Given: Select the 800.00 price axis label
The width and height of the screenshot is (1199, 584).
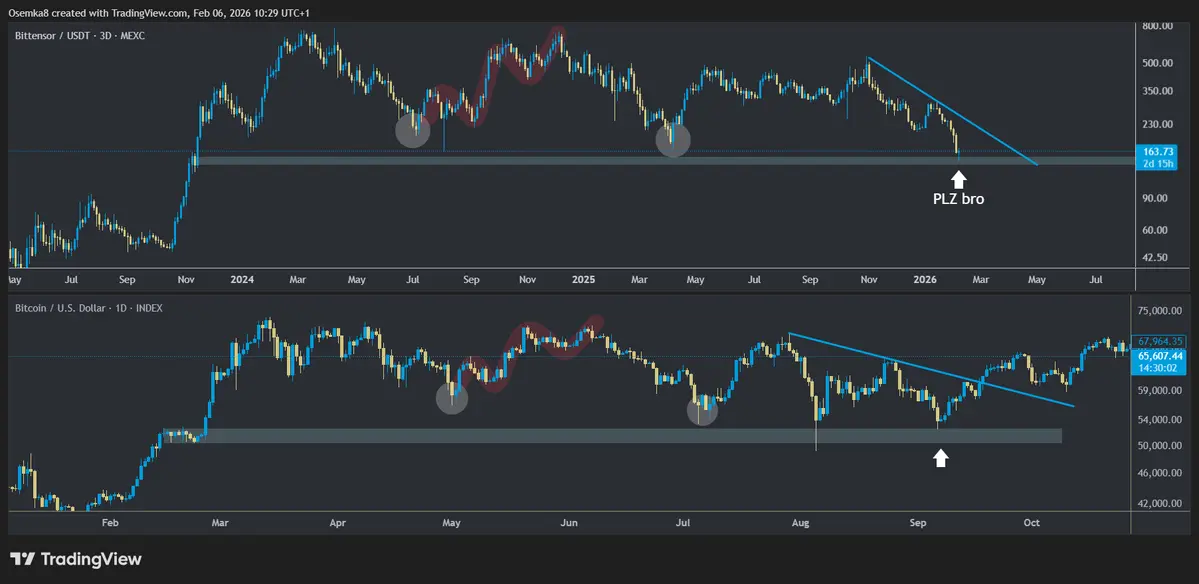Looking at the screenshot, I should 1155,26.
